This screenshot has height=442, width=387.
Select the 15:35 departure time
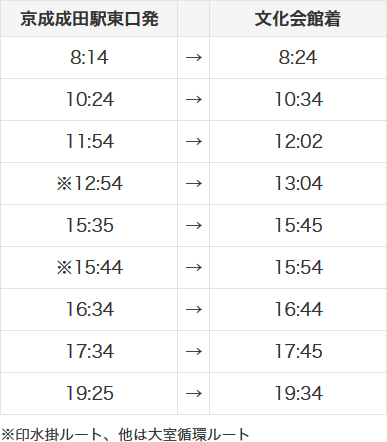90,225
